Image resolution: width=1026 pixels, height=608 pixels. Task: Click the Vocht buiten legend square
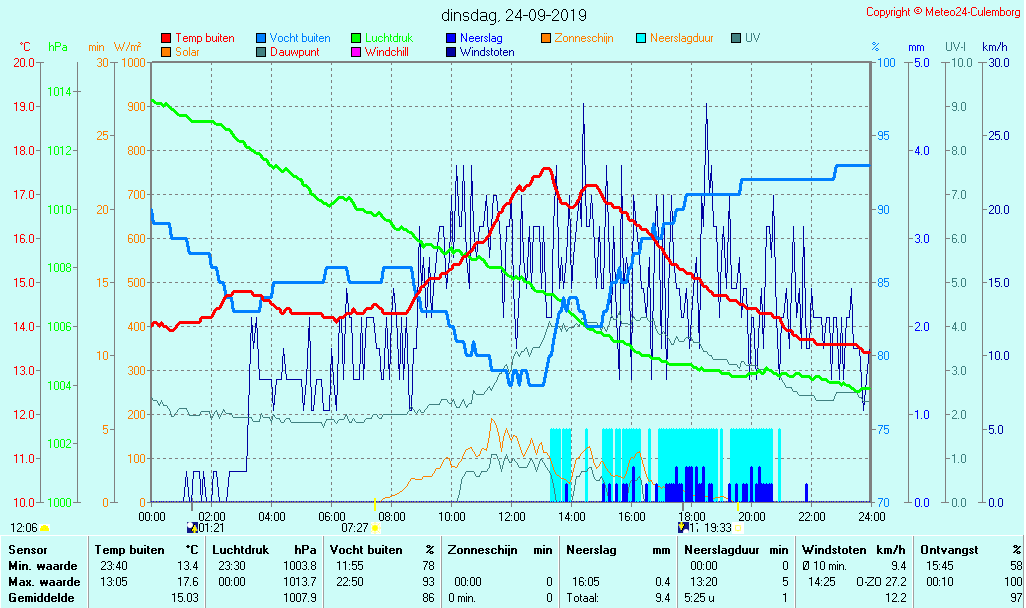click(x=261, y=38)
